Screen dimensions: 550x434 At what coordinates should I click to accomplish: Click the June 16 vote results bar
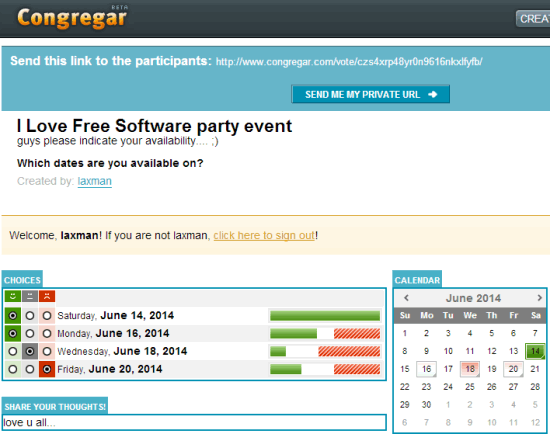point(325,333)
